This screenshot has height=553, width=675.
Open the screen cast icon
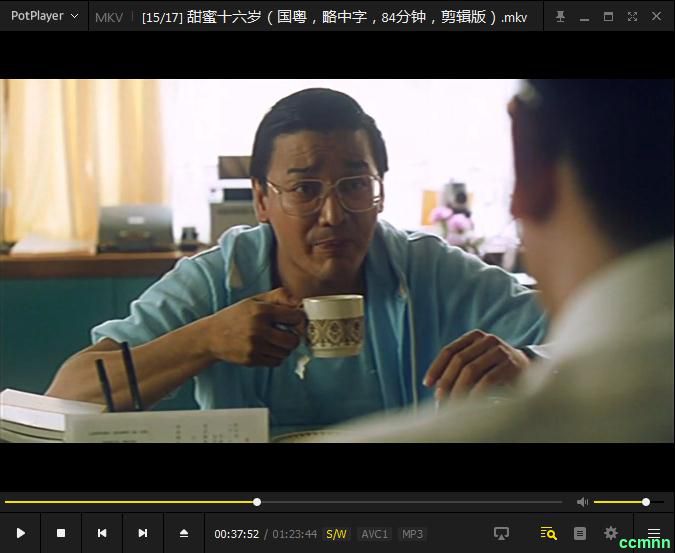click(501, 533)
